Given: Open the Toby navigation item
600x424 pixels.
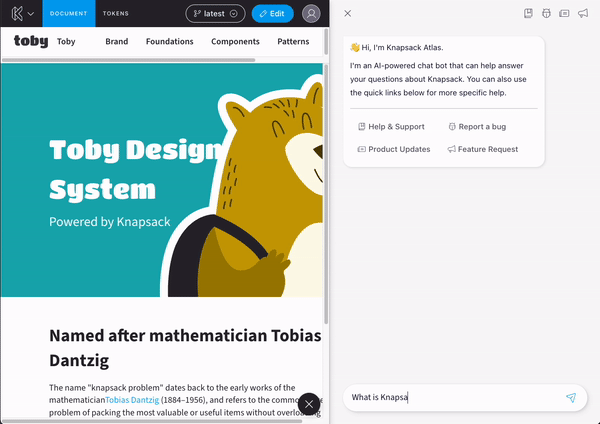Looking at the screenshot, I should tap(66, 41).
